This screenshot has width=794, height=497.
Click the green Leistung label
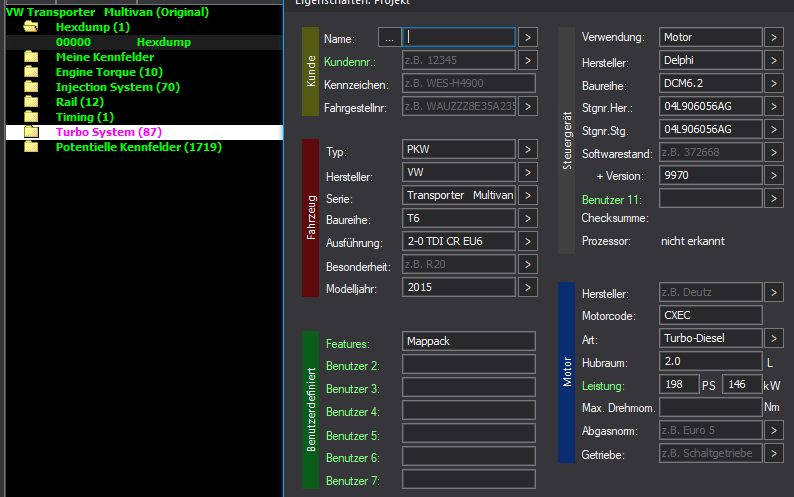[x=603, y=386]
